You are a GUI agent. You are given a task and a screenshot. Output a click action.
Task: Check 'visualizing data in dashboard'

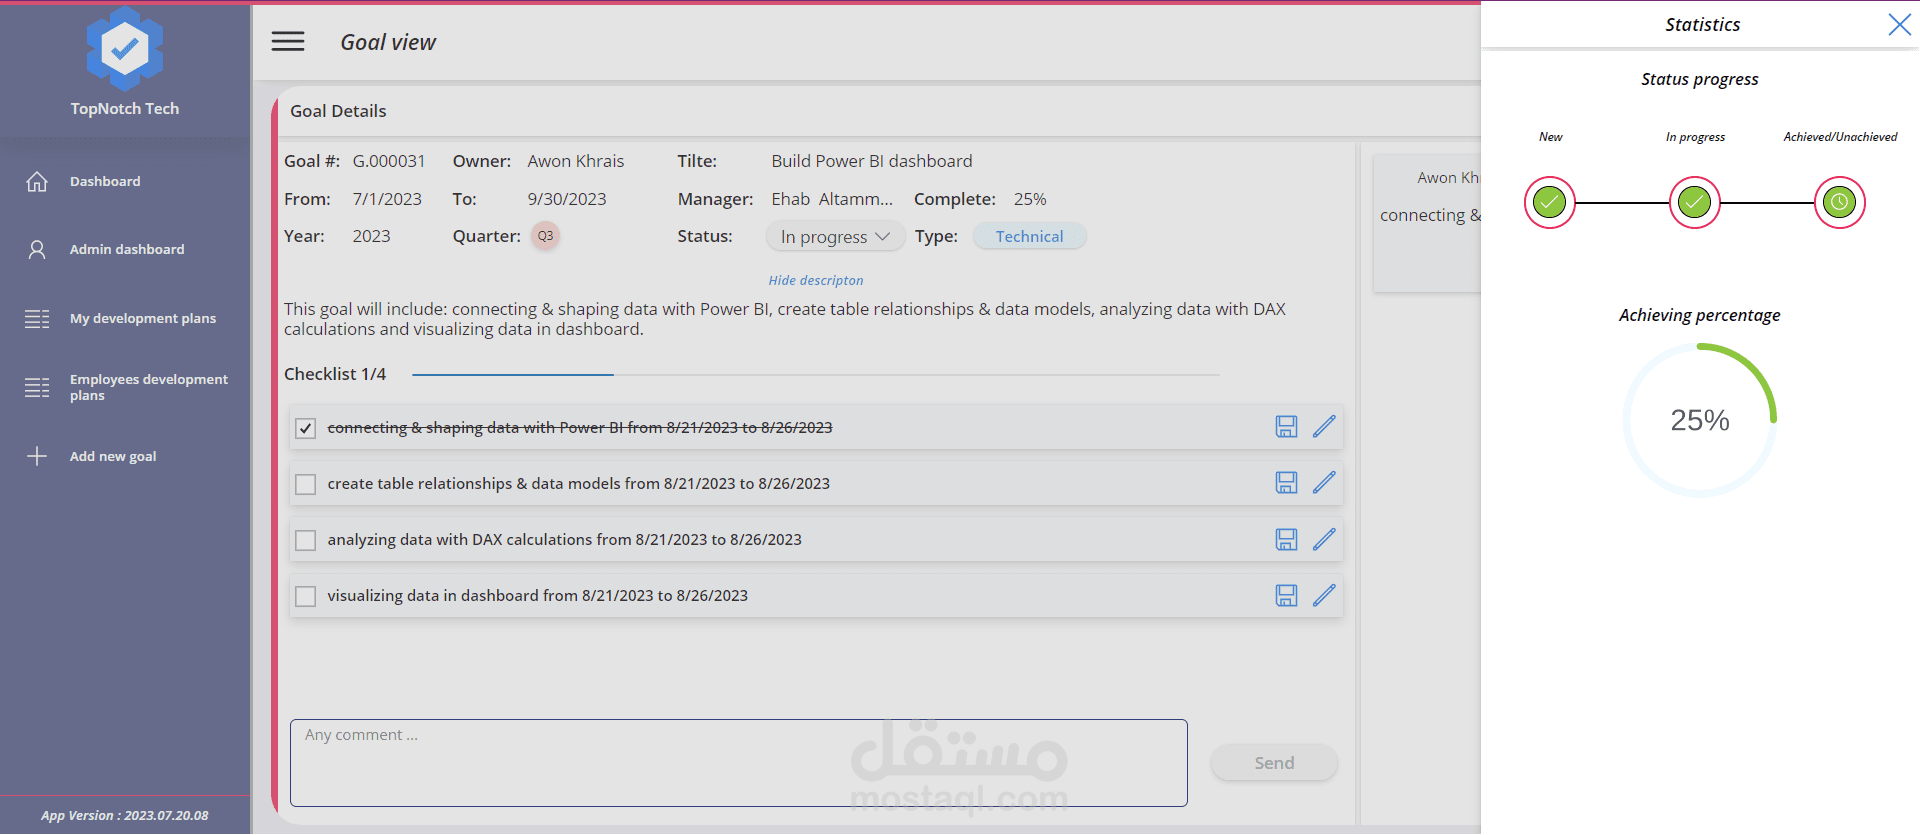pyautogui.click(x=306, y=596)
